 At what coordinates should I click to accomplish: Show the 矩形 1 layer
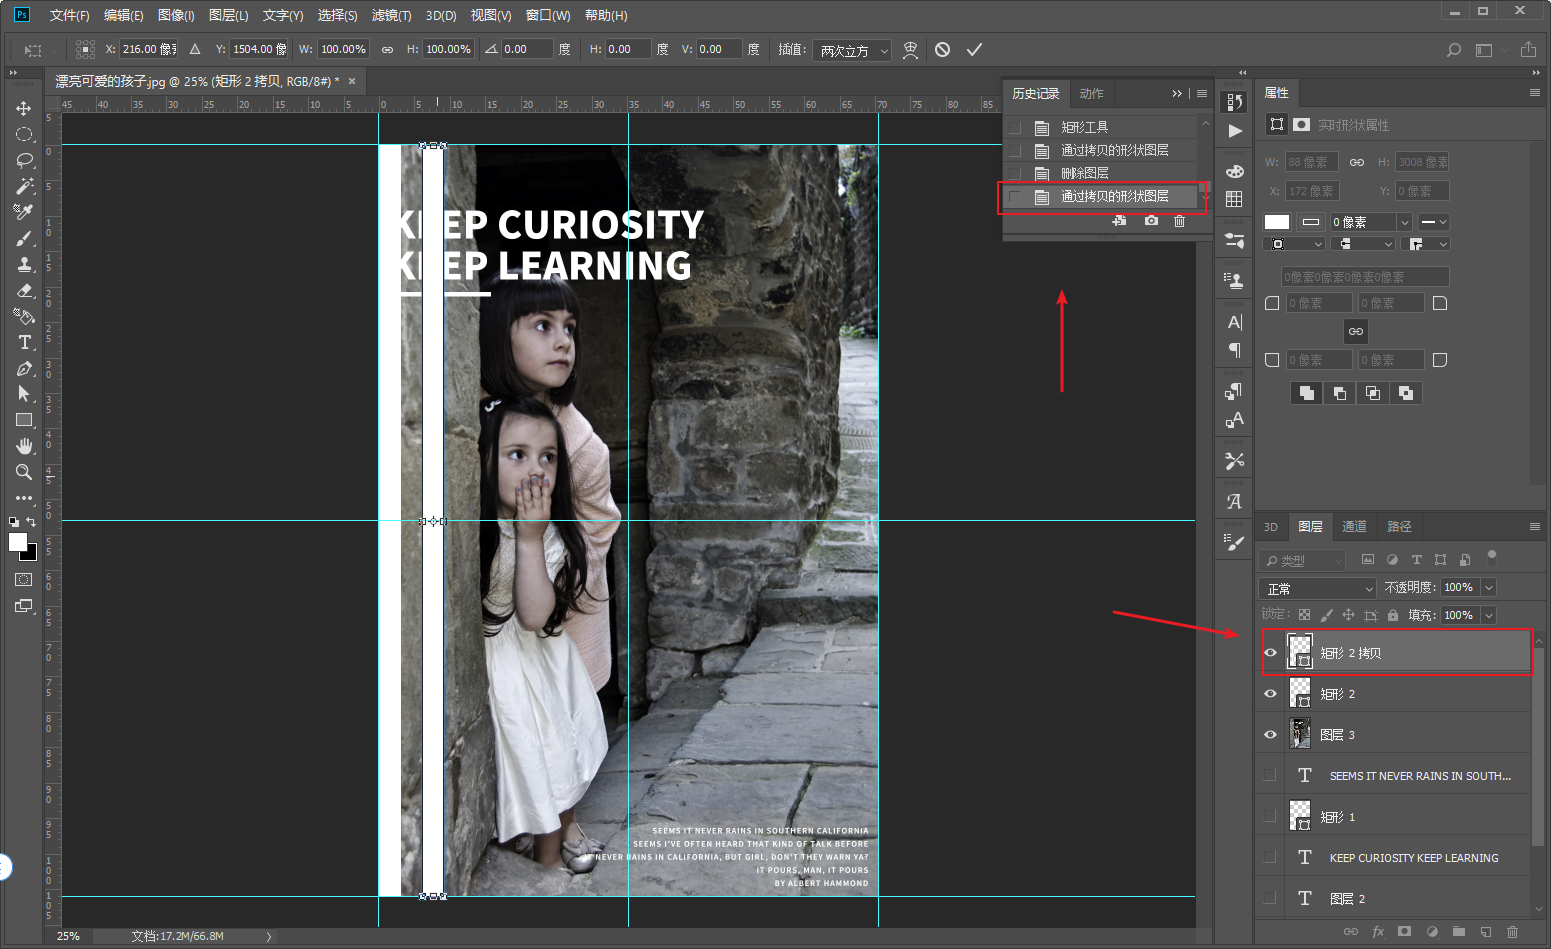click(1270, 817)
